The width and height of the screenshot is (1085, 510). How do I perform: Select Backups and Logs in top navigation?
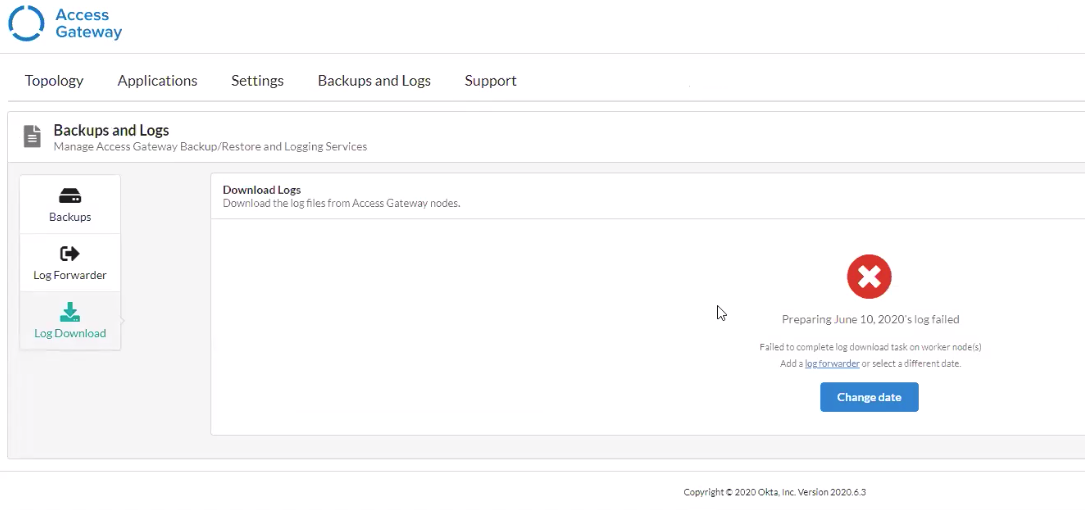(374, 81)
